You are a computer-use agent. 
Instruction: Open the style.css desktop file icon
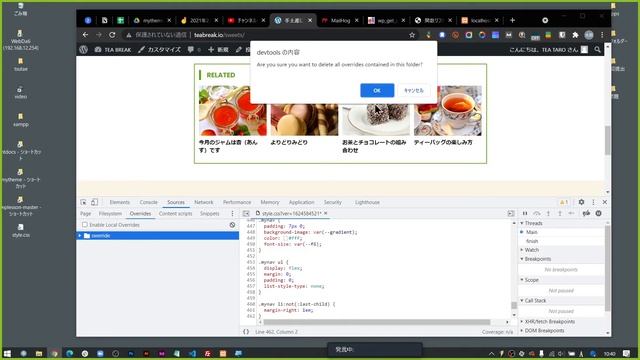coord(21,231)
